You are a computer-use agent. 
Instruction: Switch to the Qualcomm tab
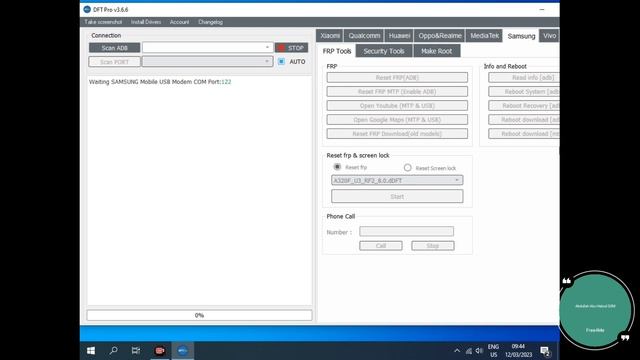point(364,36)
